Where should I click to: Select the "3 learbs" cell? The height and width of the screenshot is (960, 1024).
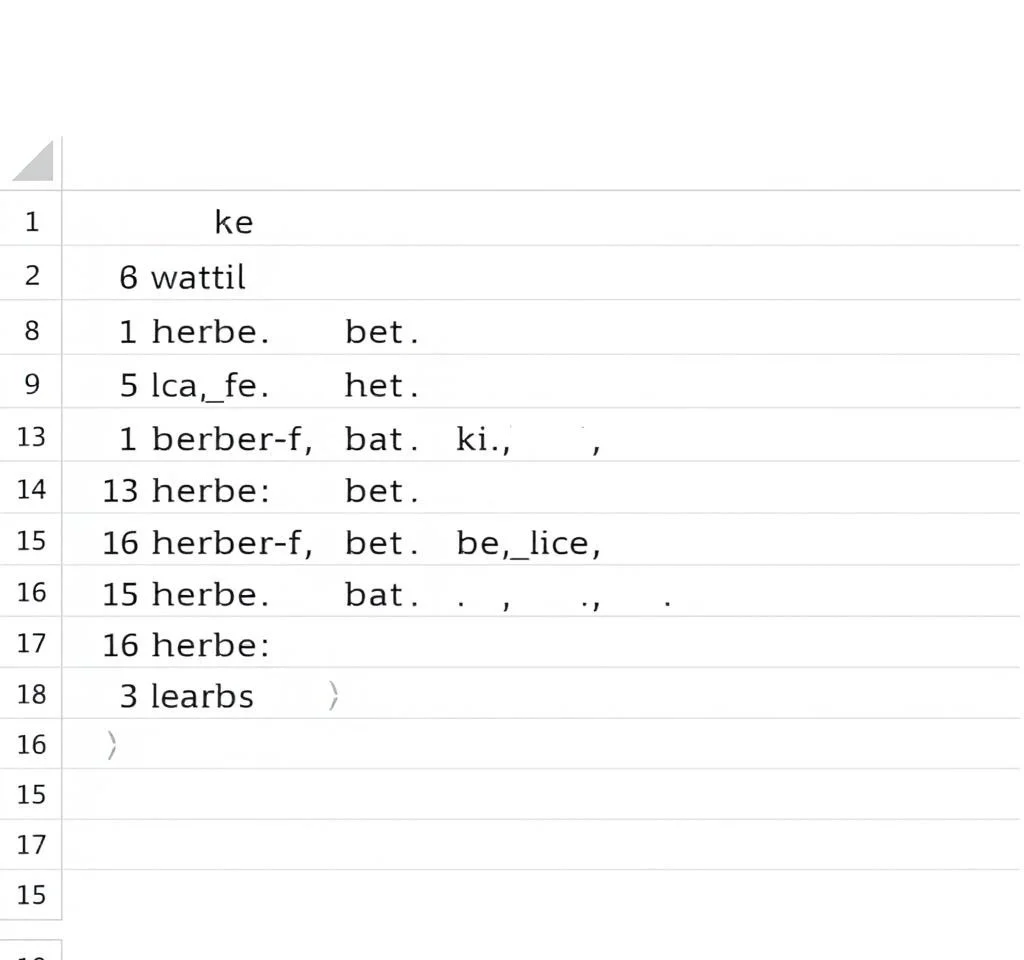[x=187, y=695]
